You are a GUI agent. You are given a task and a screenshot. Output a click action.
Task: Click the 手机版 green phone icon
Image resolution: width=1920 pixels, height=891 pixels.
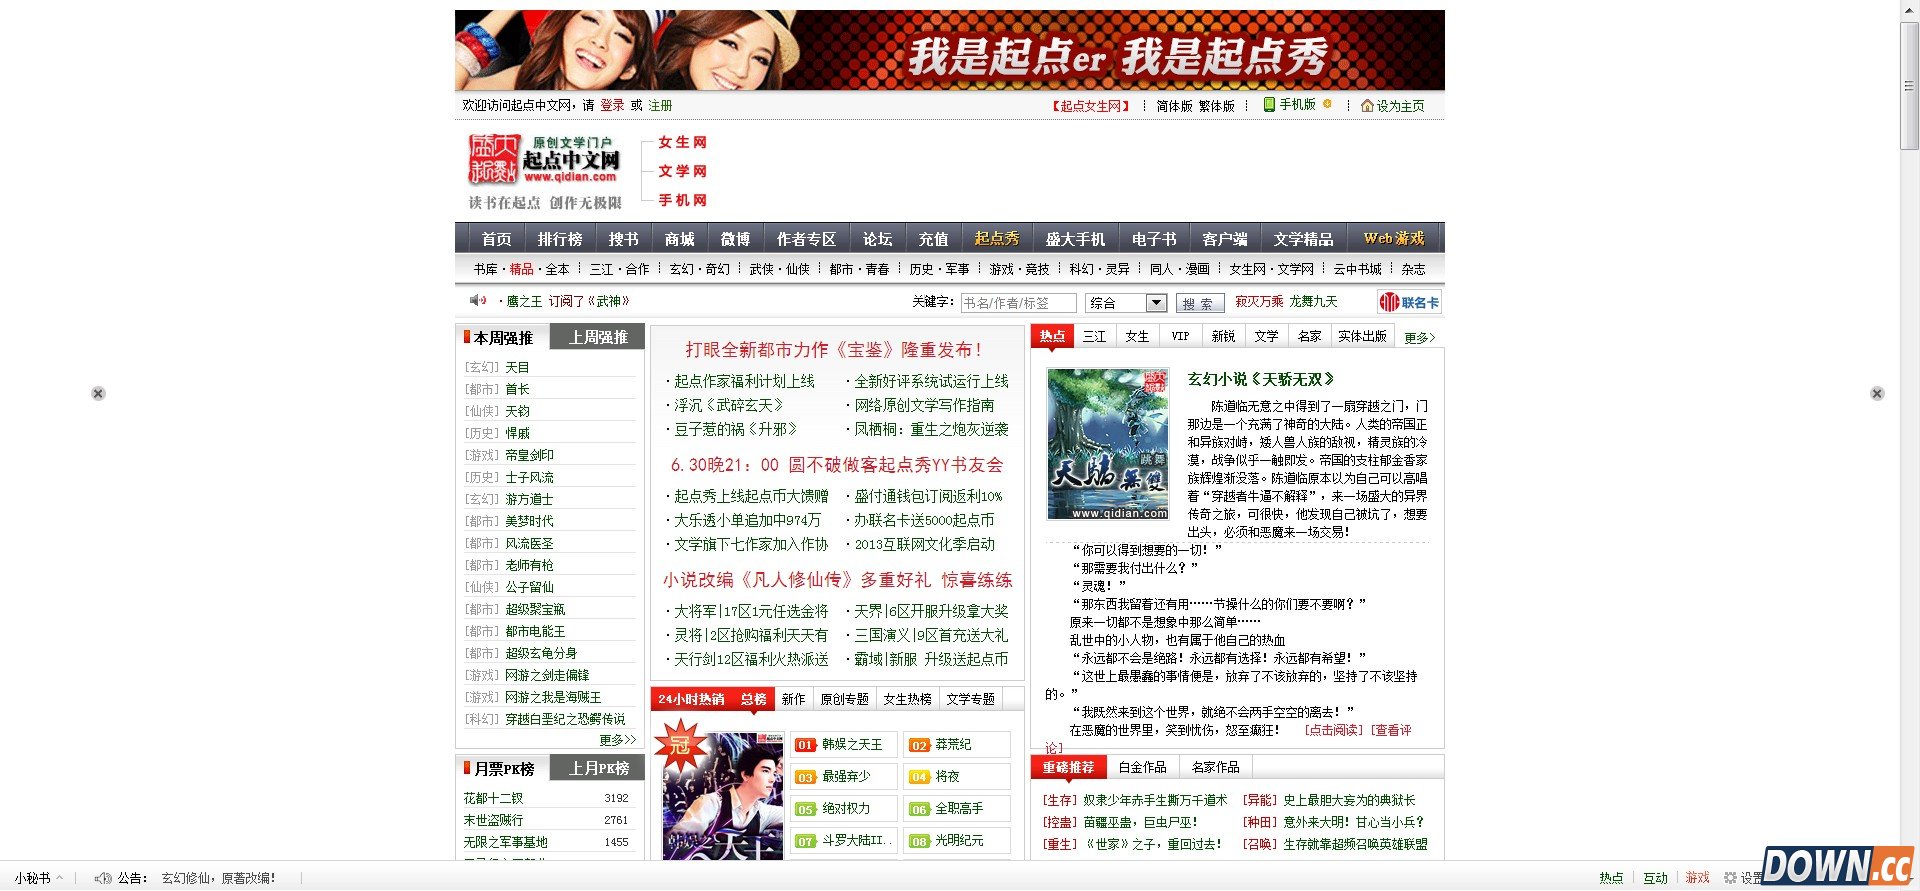point(1269,105)
